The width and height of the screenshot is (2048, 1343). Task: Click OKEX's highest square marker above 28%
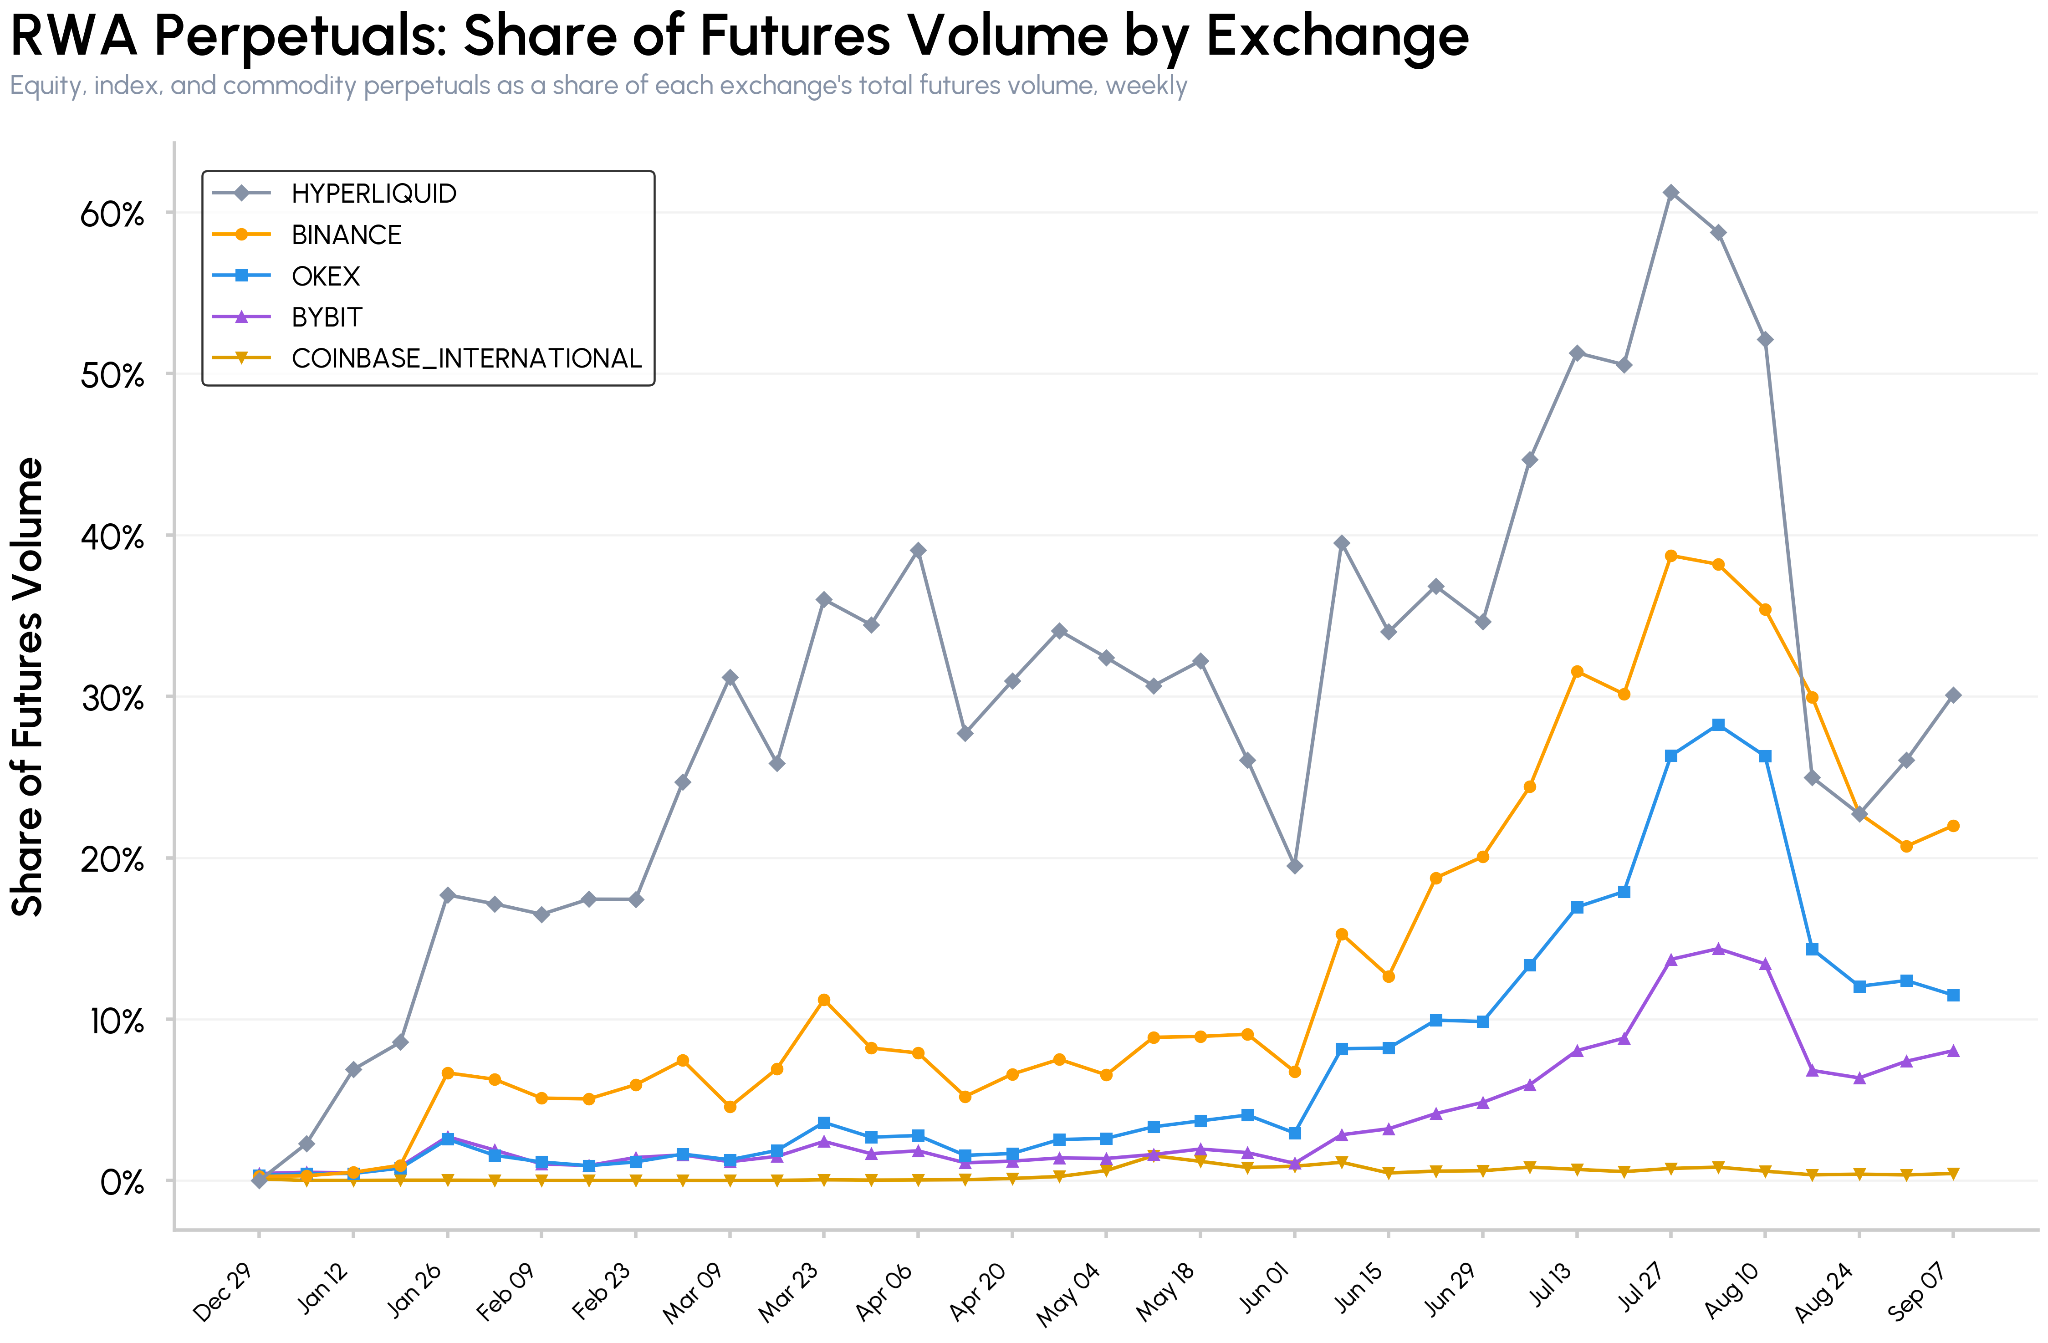1718,724
